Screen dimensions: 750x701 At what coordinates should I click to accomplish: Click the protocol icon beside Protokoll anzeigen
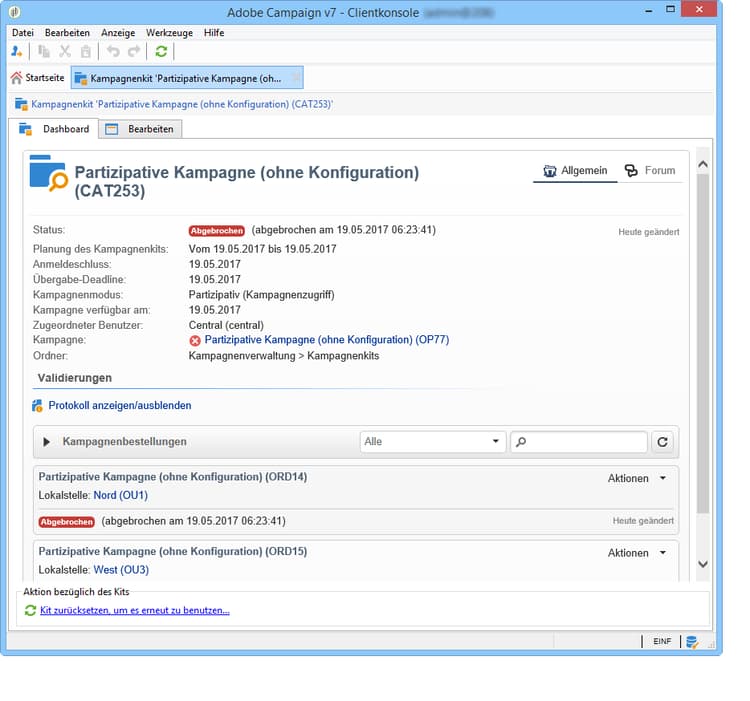tap(37, 405)
